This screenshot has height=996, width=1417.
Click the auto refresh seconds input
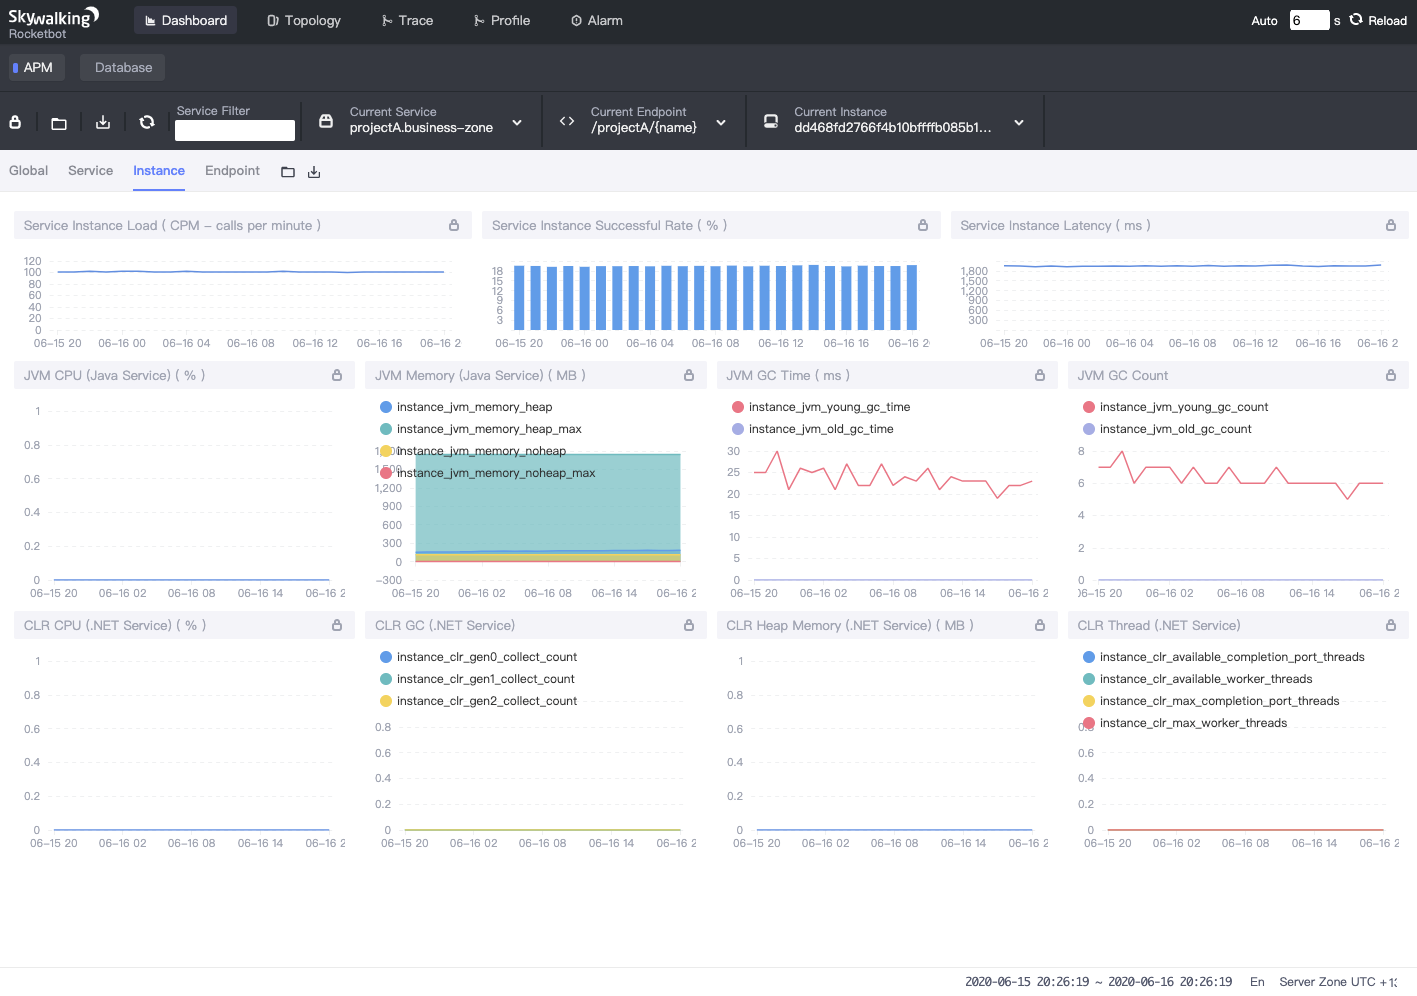(x=1309, y=20)
